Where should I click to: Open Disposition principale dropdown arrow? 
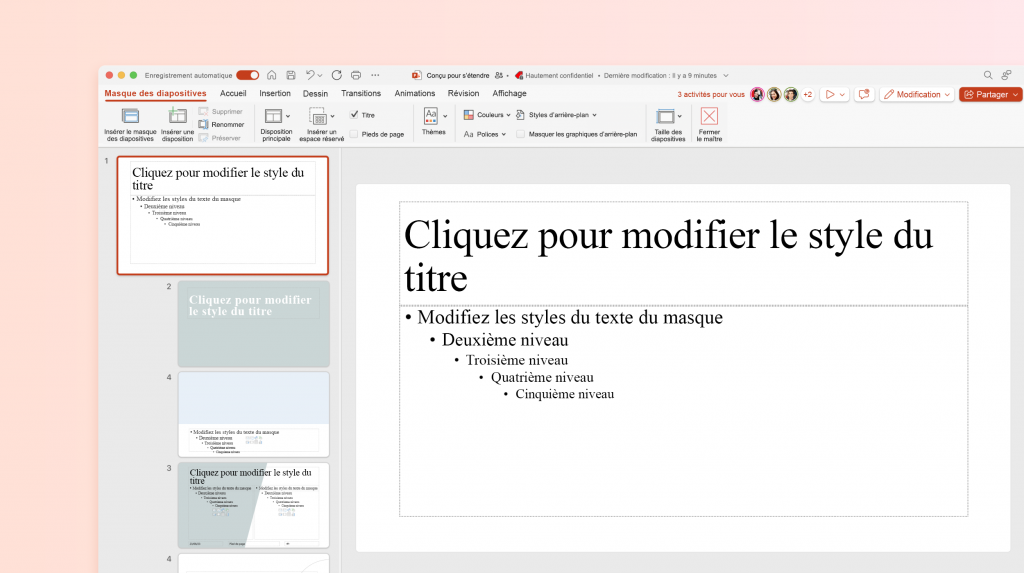(288, 117)
